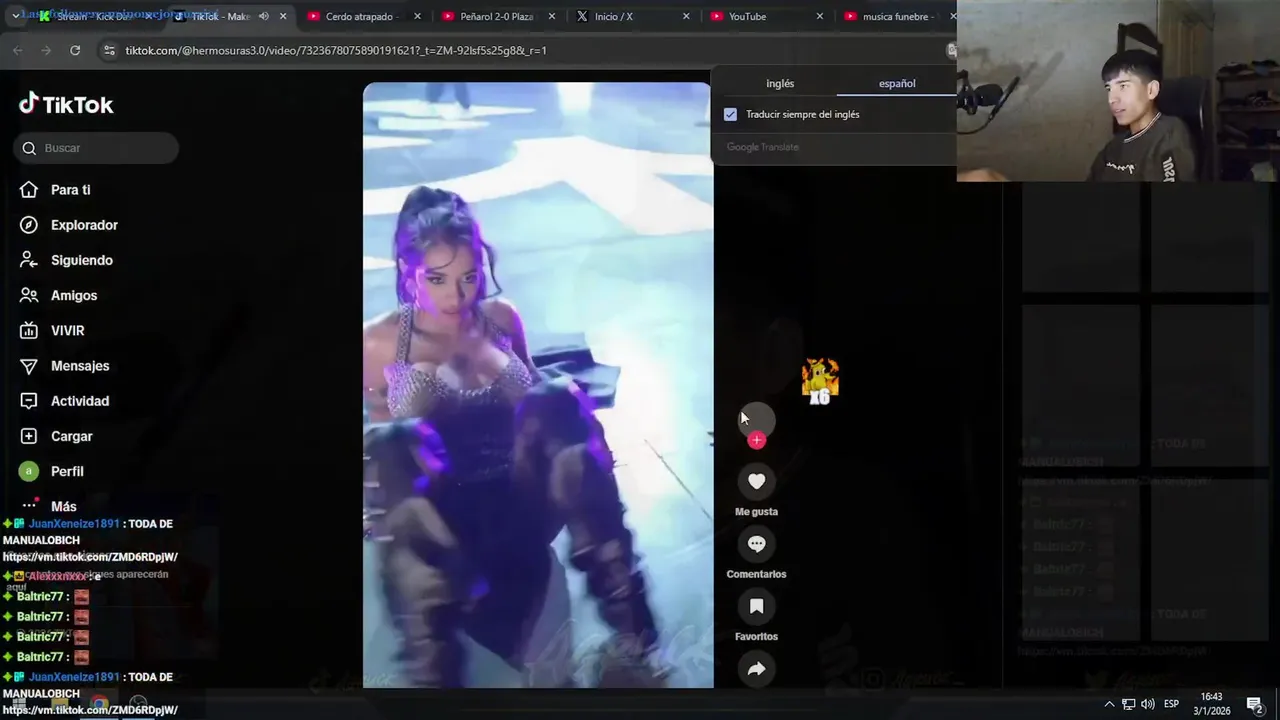
Task: Switch to the YouTube tab
Action: click(x=766, y=16)
